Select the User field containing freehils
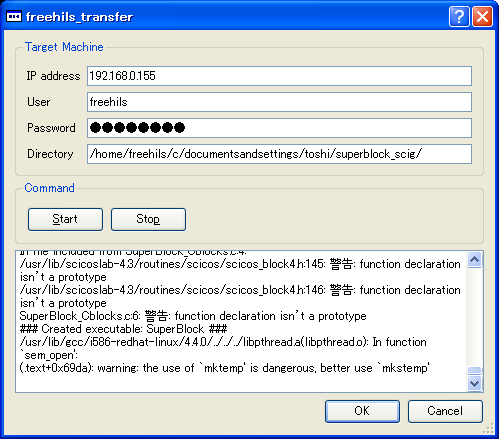The image size is (499, 439). (x=279, y=102)
